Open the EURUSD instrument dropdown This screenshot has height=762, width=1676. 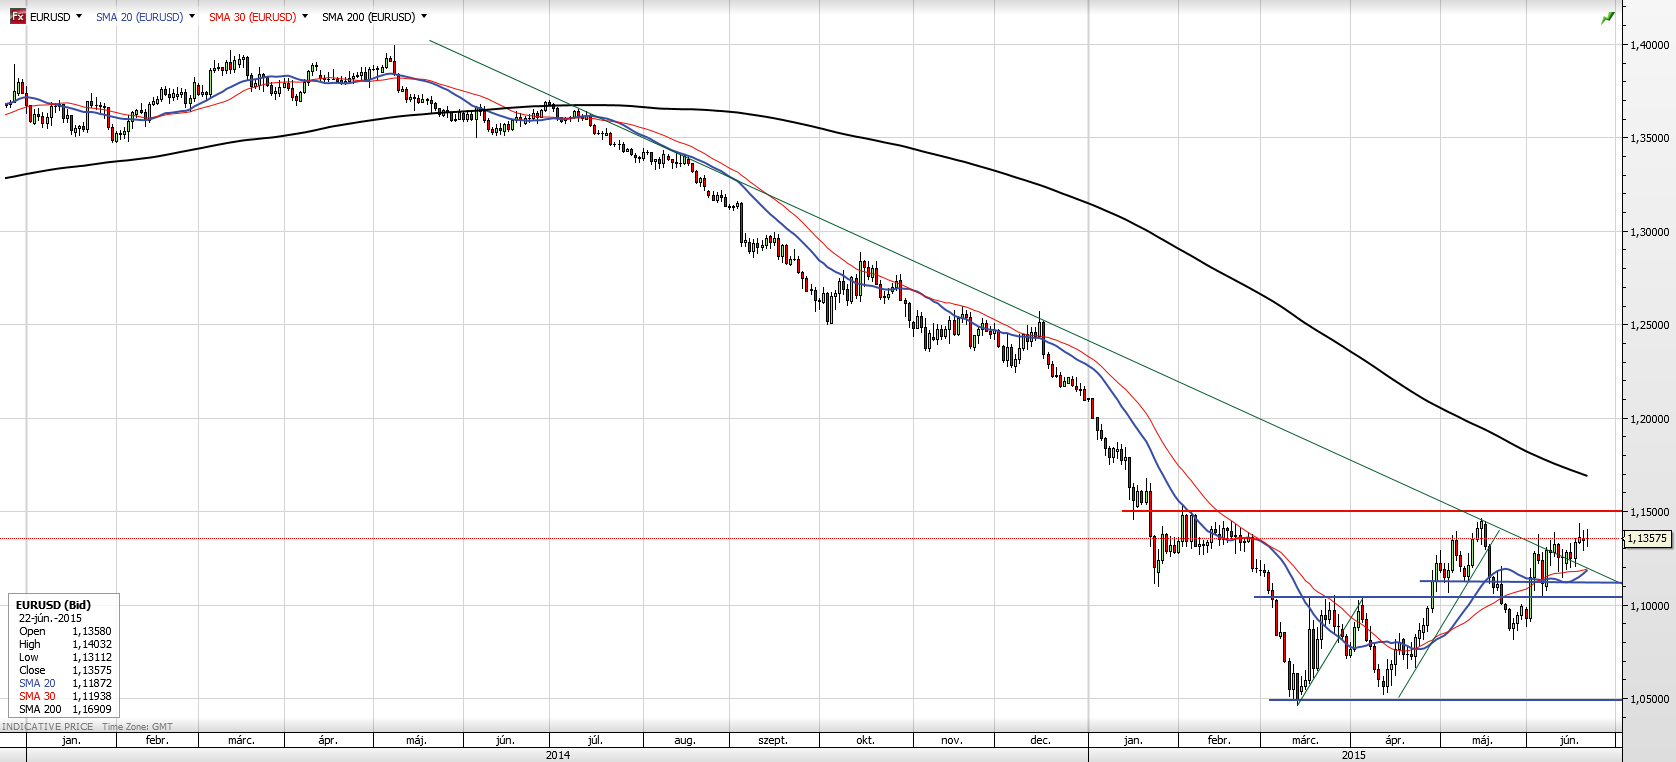pyautogui.click(x=79, y=16)
